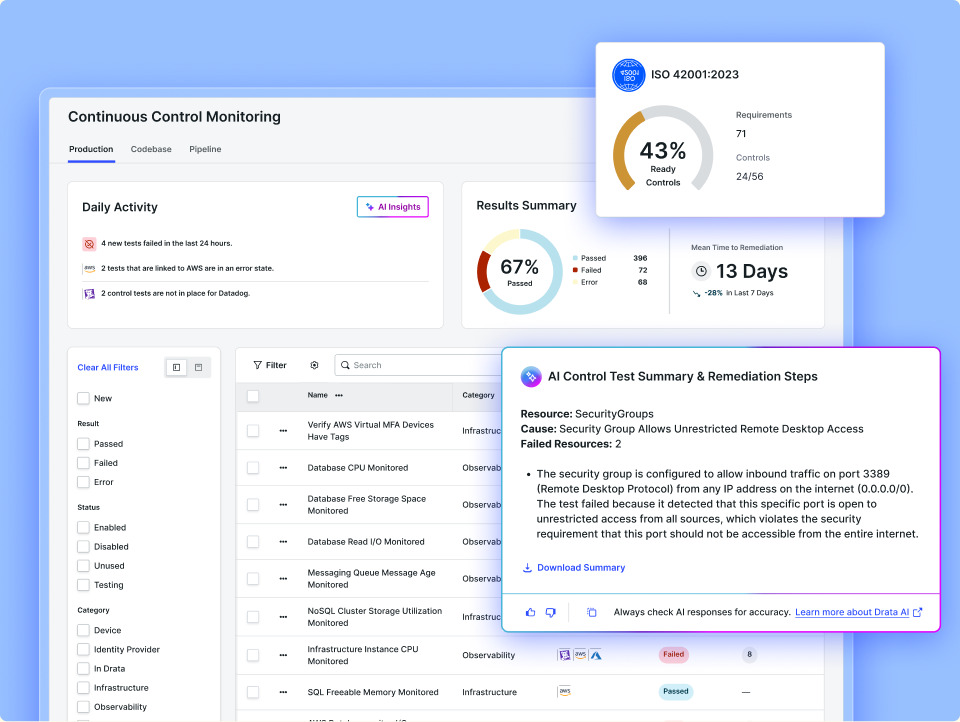
Task: Click the Failed status badge
Action: pos(673,654)
